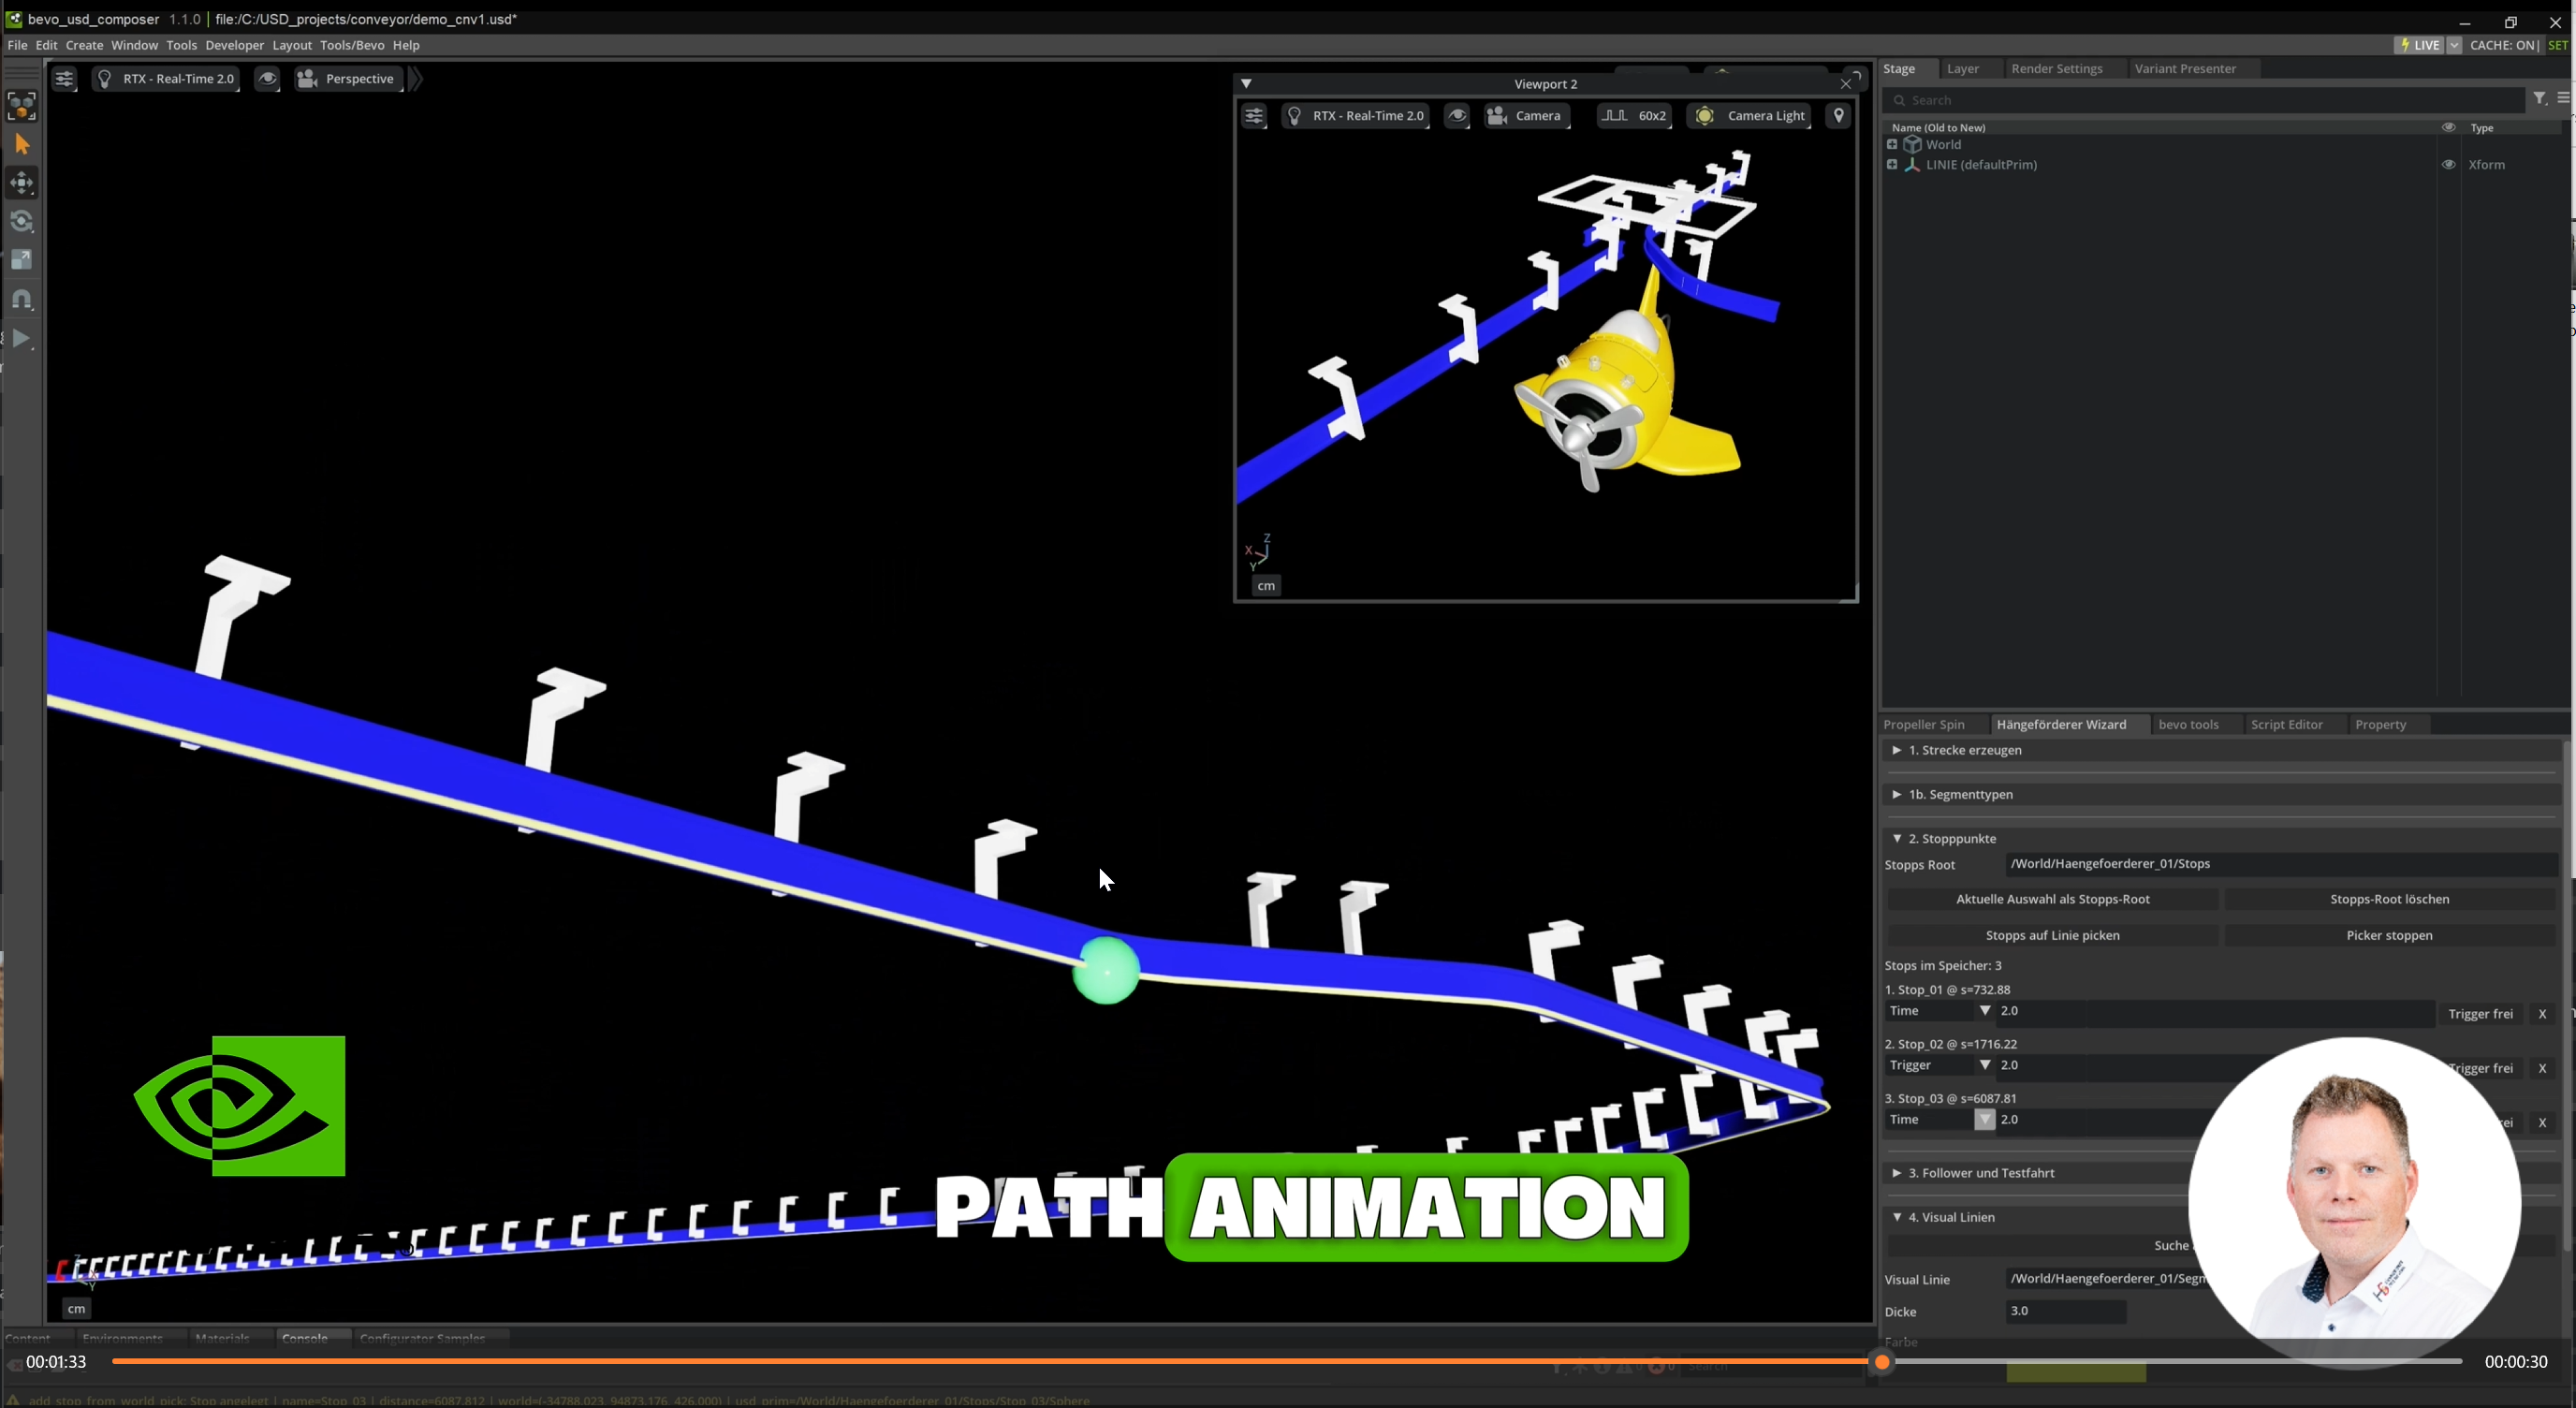Open Viewport 2 RTX - Real-Time 2.0 renderer menu
This screenshot has height=1408, width=2576.
(1356, 116)
